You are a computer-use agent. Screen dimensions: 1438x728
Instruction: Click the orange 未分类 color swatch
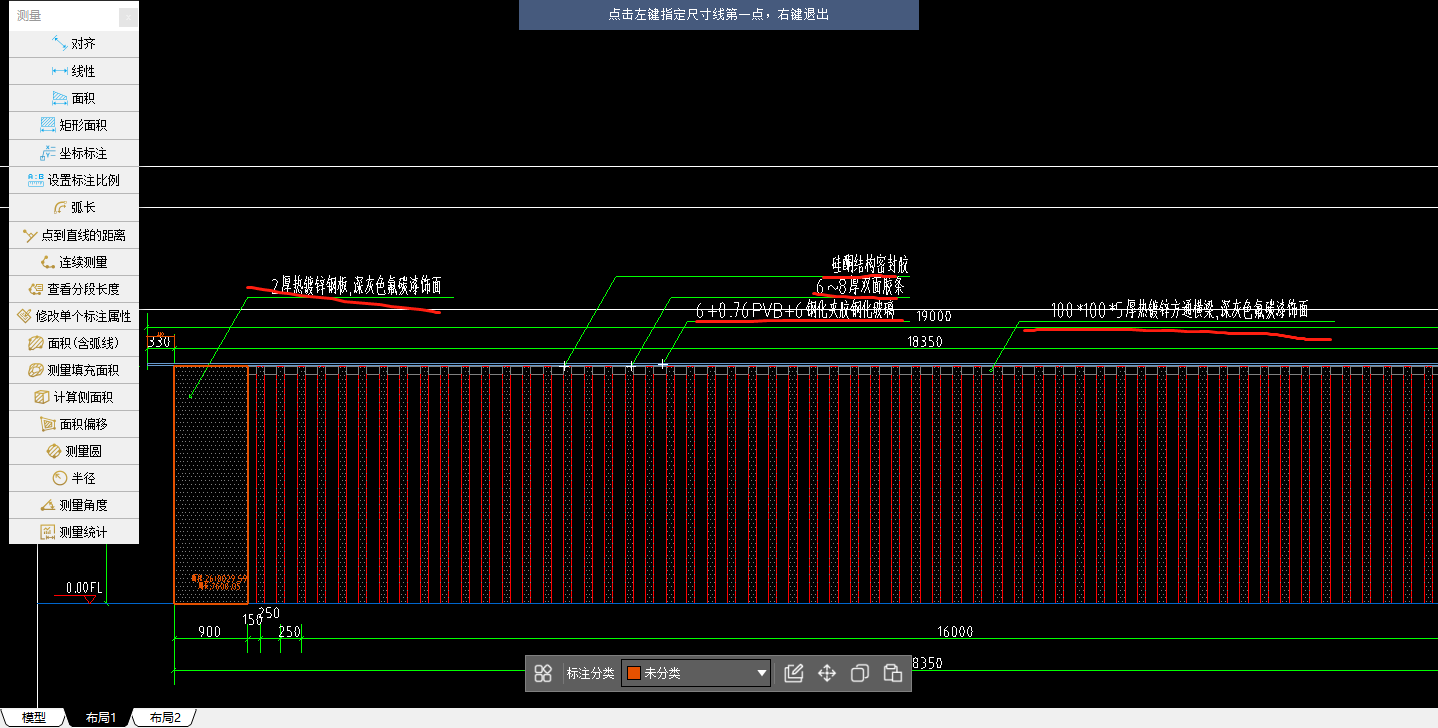[x=633, y=673]
